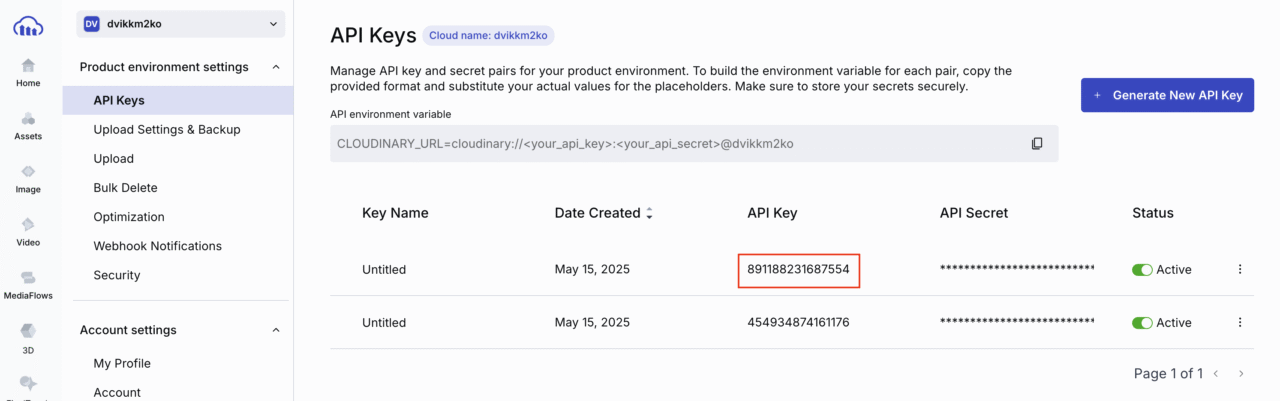The width and height of the screenshot is (1280, 401).
Task: Click the Key Name column header
Action: [395, 213]
